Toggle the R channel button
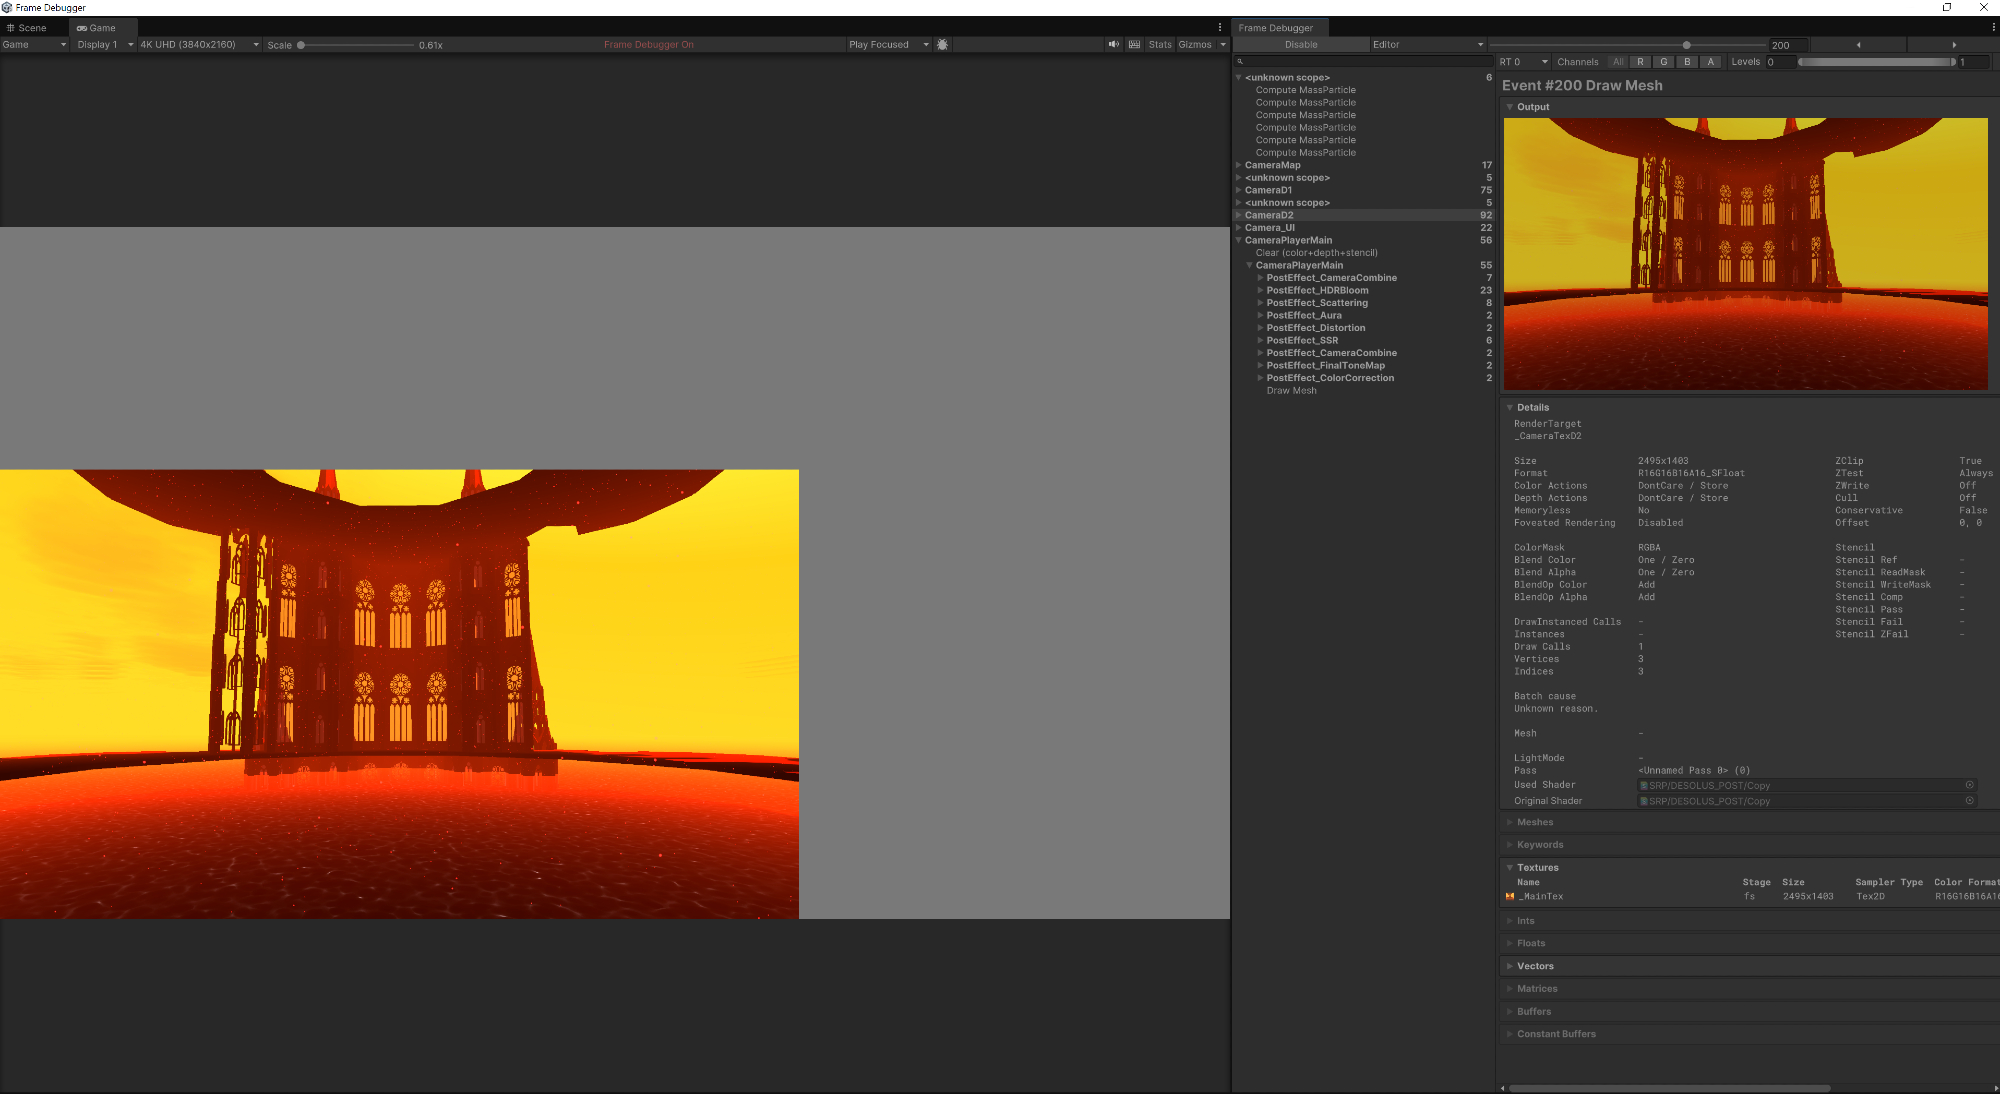 pos(1640,62)
